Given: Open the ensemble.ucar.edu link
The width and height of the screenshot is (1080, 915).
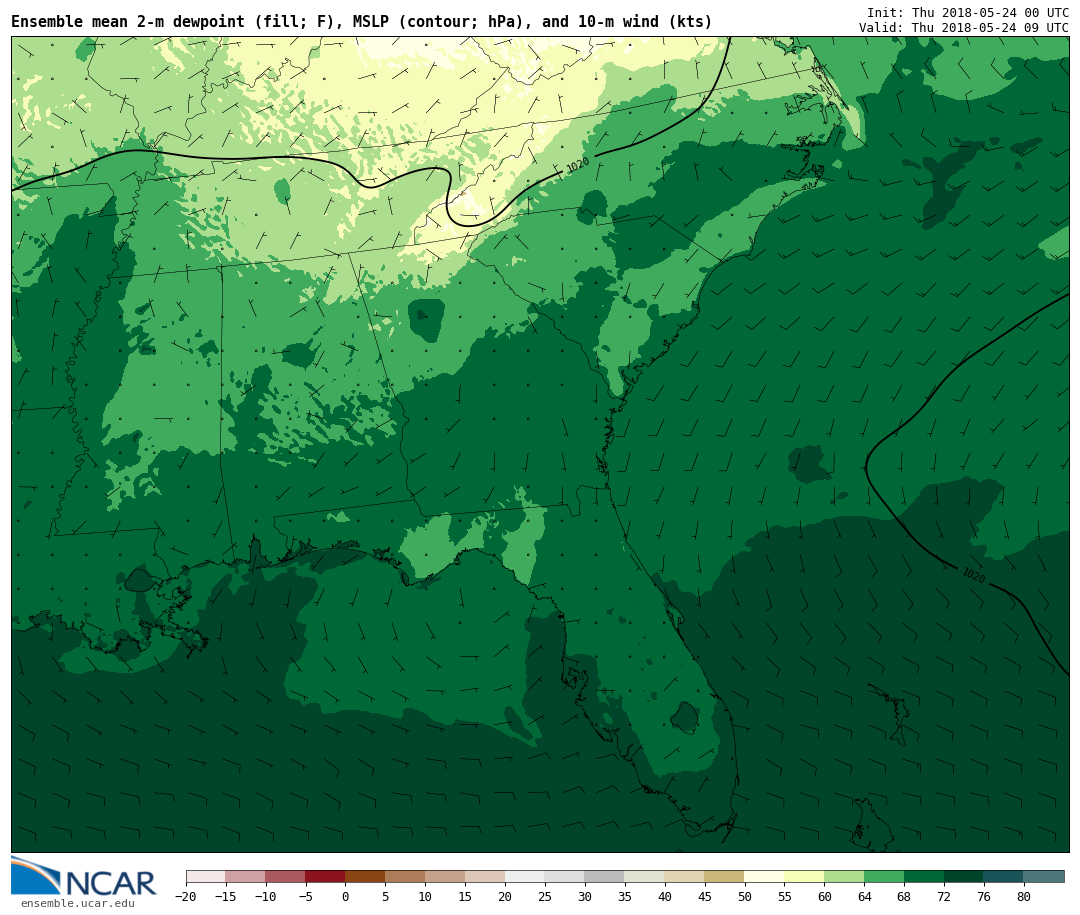Looking at the screenshot, I should tap(77, 904).
